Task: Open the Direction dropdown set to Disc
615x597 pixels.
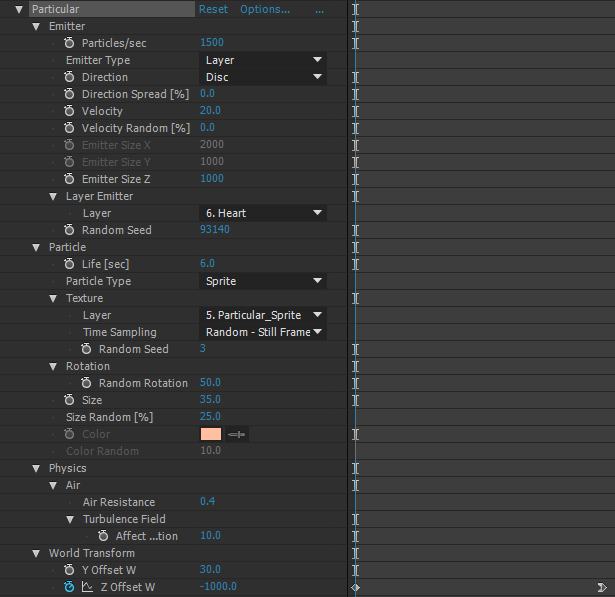Action: click(263, 77)
